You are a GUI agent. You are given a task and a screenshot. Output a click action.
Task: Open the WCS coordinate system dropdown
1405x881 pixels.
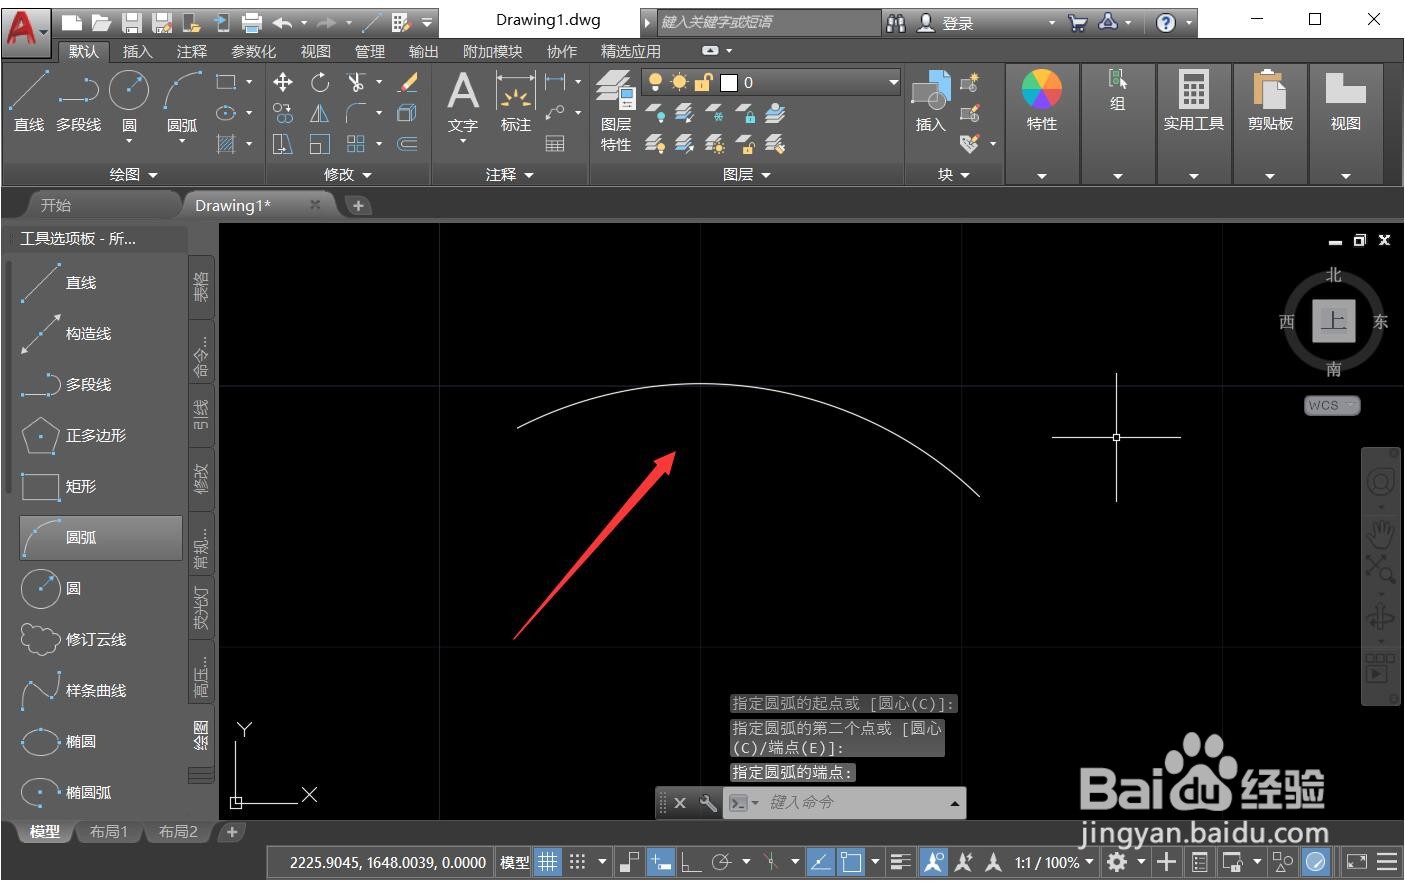[1332, 405]
